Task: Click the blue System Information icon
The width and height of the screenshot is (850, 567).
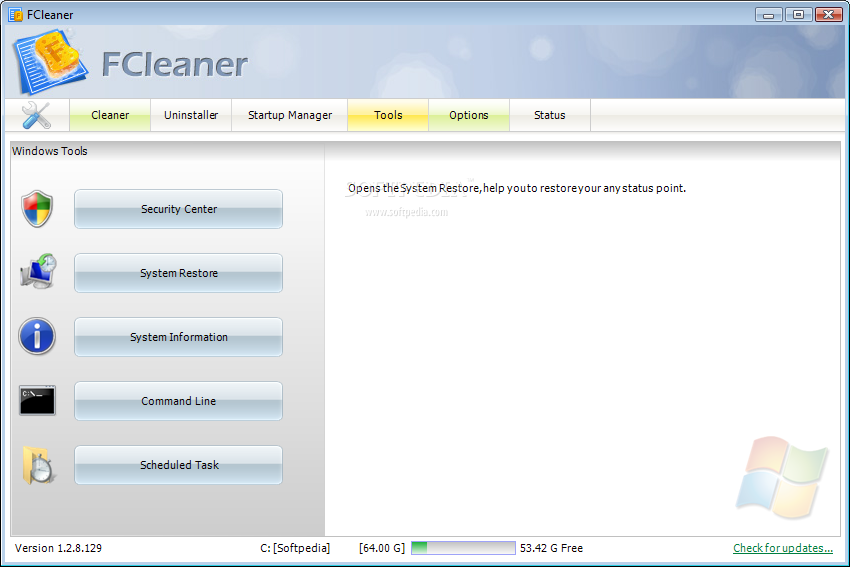Action: pos(37,336)
